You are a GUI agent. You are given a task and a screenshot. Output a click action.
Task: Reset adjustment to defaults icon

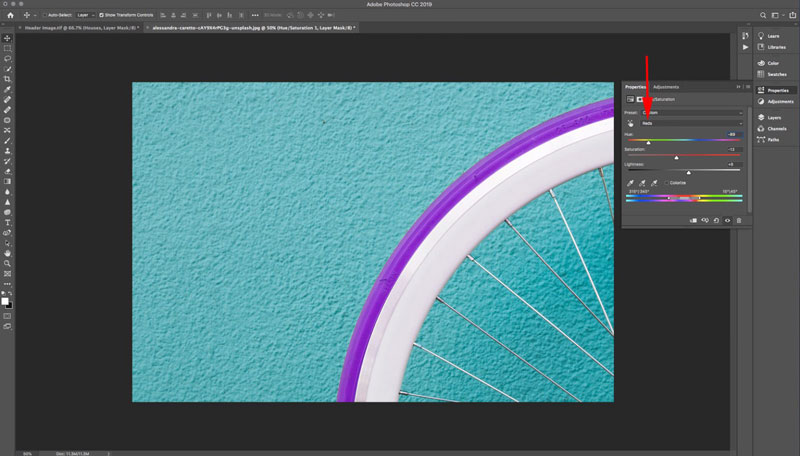click(x=716, y=220)
